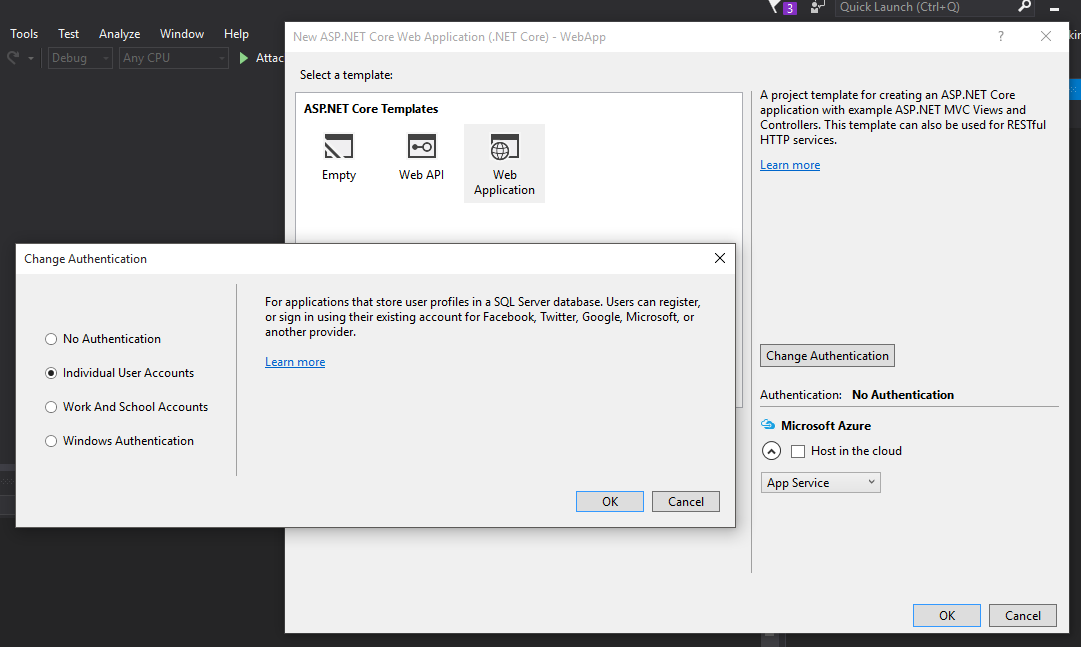This screenshot has height=647, width=1081.
Task: Click OK in the New ASP.NET Core dialog
Action: tap(947, 615)
